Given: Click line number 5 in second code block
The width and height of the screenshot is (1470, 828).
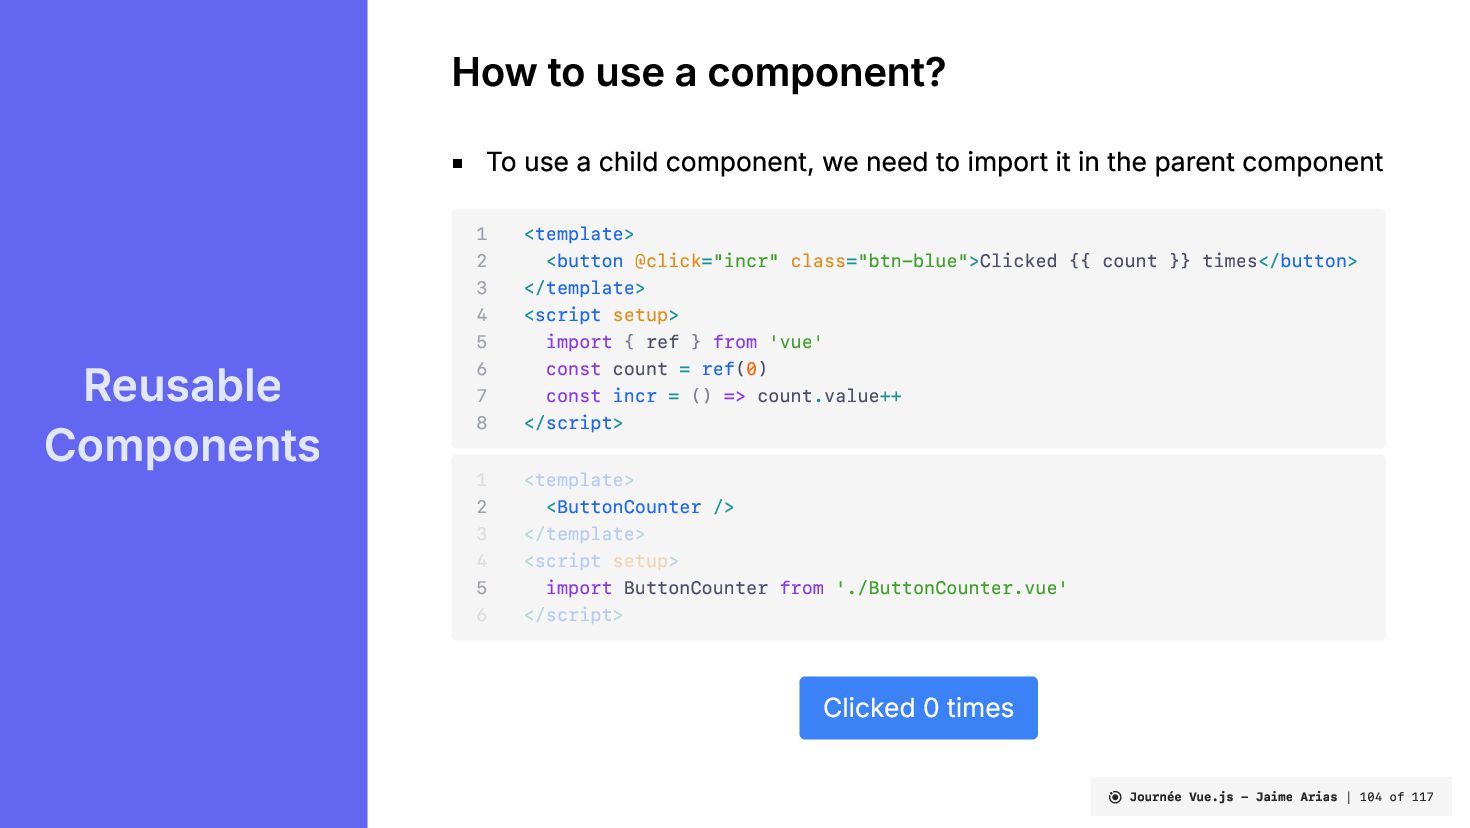Looking at the screenshot, I should [x=482, y=588].
